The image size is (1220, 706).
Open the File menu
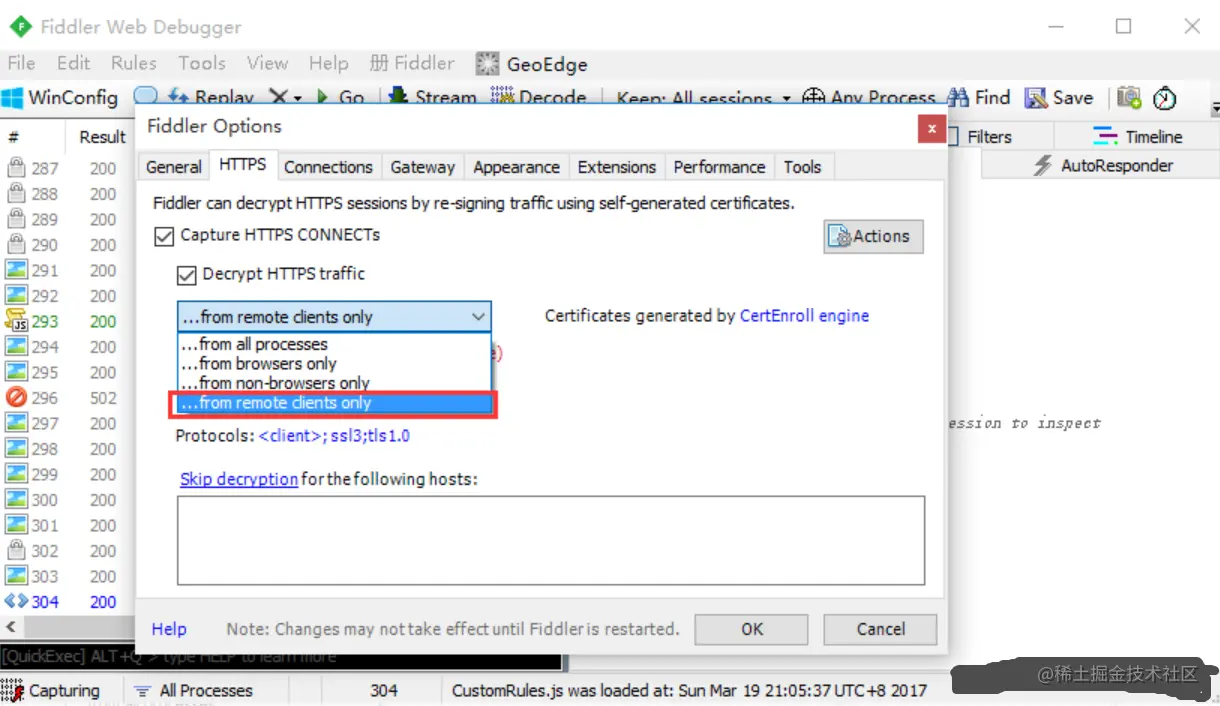[x=21, y=64]
